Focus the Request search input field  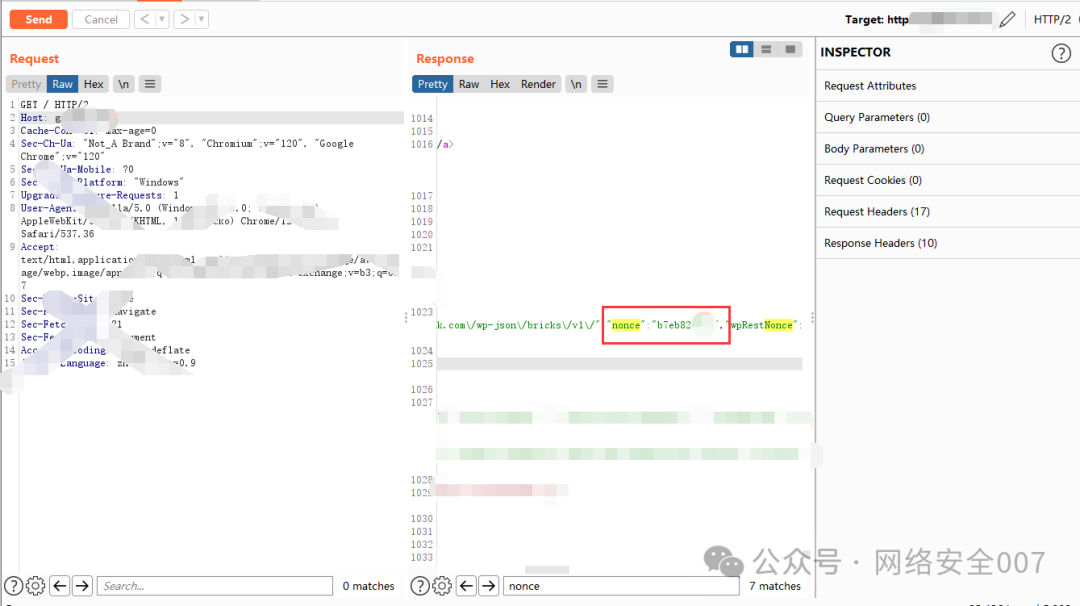tap(215, 586)
